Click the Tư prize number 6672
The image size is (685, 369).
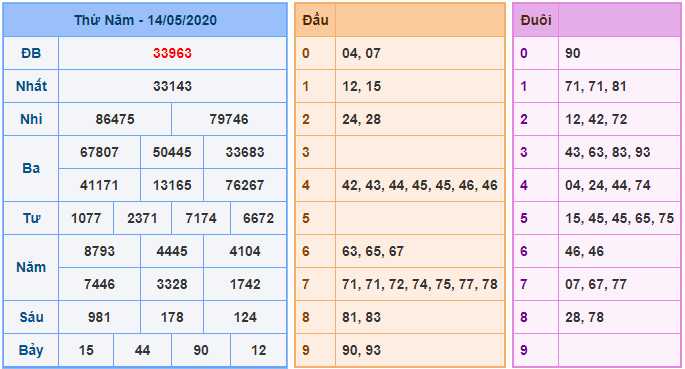tap(259, 218)
